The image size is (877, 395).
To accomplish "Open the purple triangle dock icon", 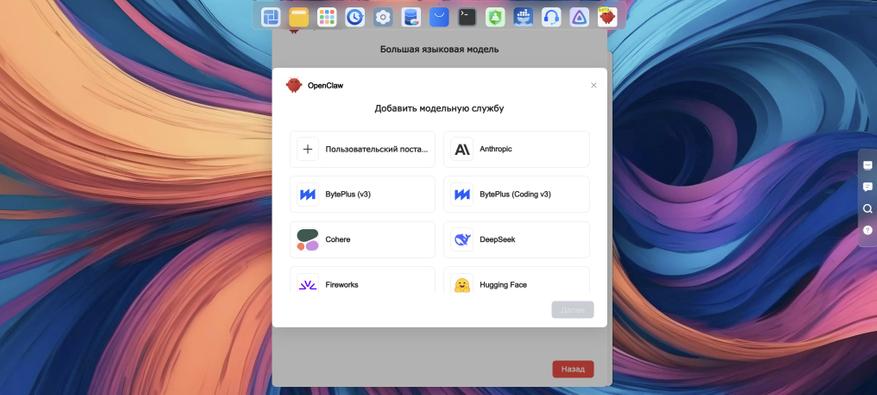I will tap(579, 17).
